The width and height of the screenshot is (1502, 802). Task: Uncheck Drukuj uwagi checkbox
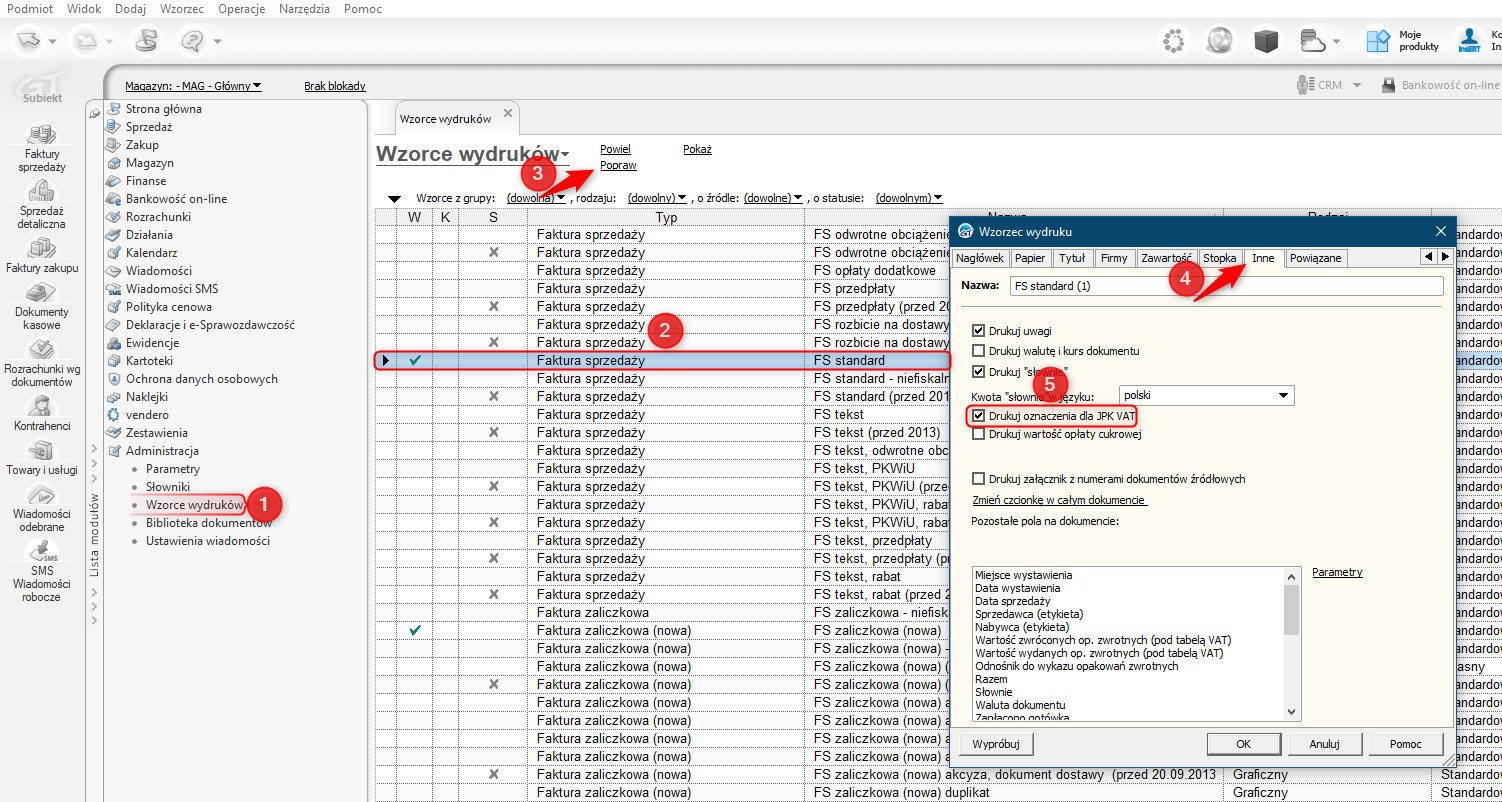[x=979, y=331]
